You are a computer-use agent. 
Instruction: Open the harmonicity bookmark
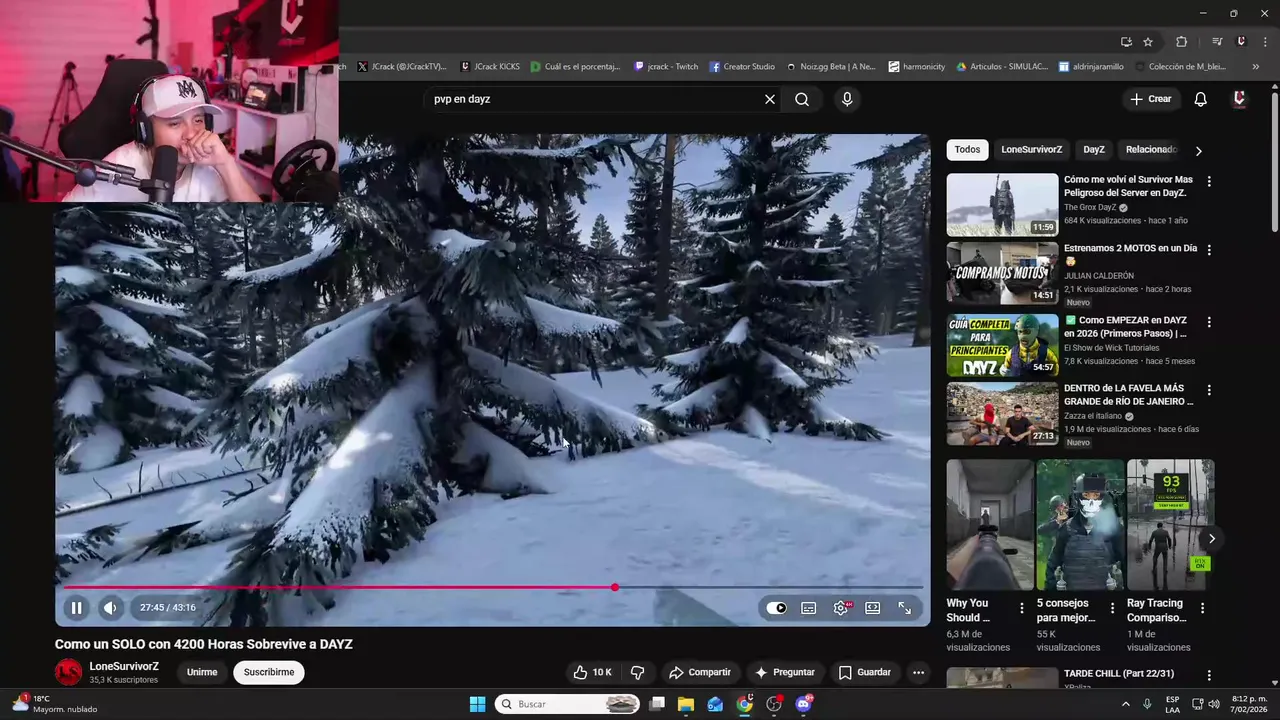pyautogui.click(x=917, y=67)
